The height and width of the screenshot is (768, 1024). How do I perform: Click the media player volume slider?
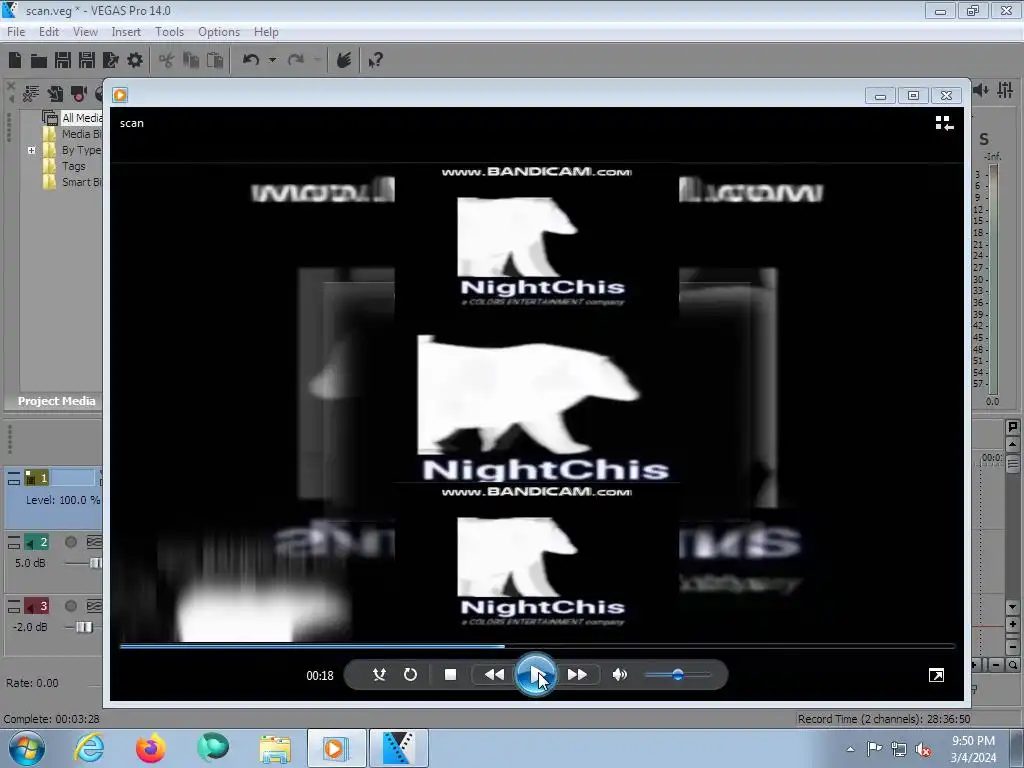pyautogui.click(x=677, y=675)
